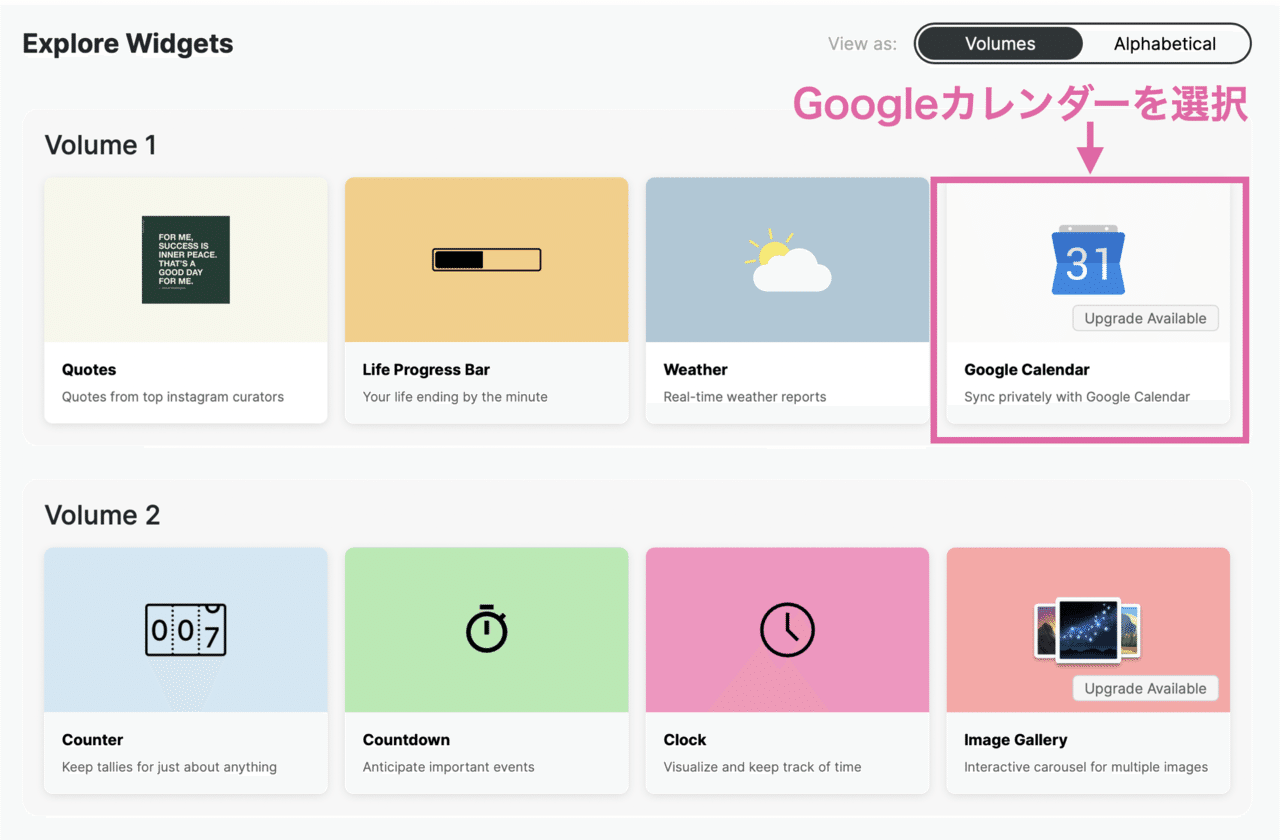This screenshot has height=840, width=1280.
Task: Select the Quotes widget's quote card icon
Action: 185,259
